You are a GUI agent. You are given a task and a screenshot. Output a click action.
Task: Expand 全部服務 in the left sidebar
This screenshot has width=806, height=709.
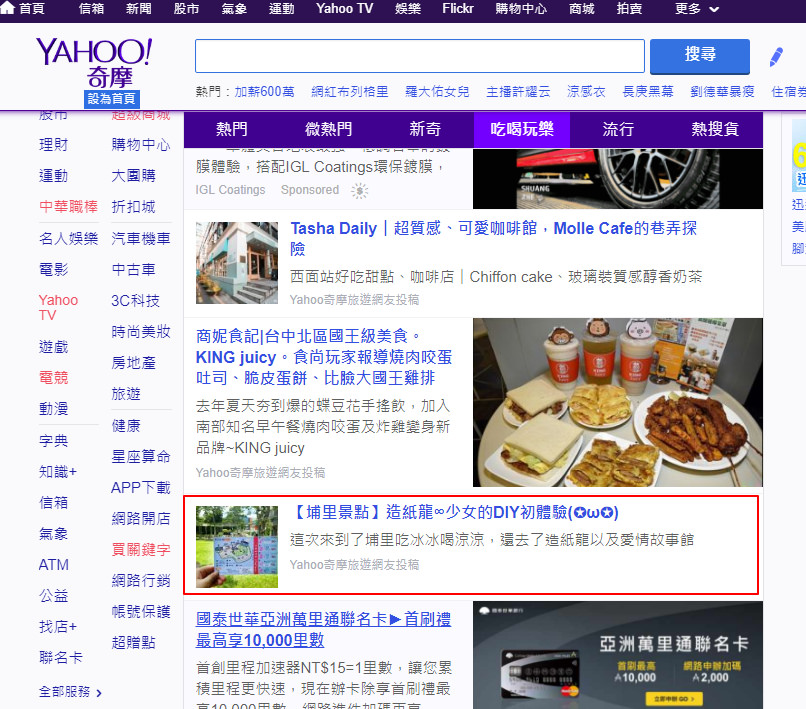pos(70,692)
